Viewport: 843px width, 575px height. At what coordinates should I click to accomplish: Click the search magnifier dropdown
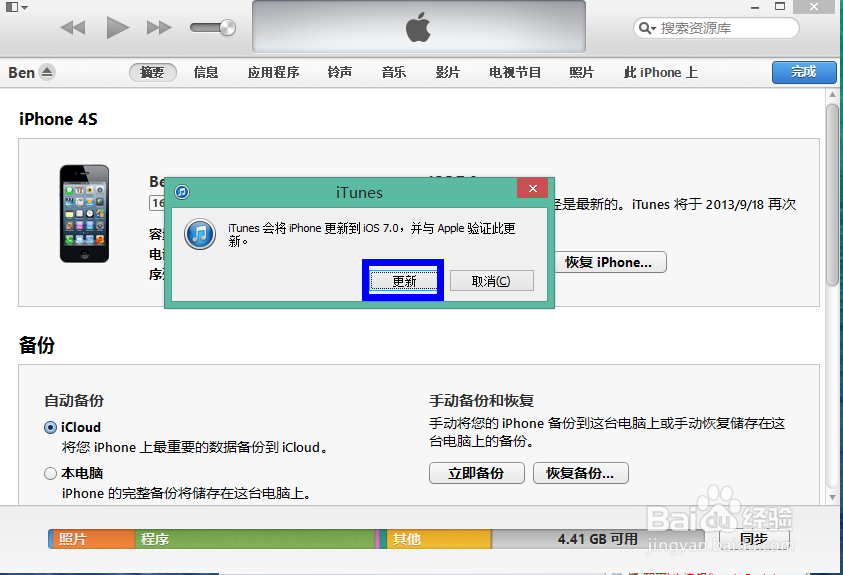point(647,28)
